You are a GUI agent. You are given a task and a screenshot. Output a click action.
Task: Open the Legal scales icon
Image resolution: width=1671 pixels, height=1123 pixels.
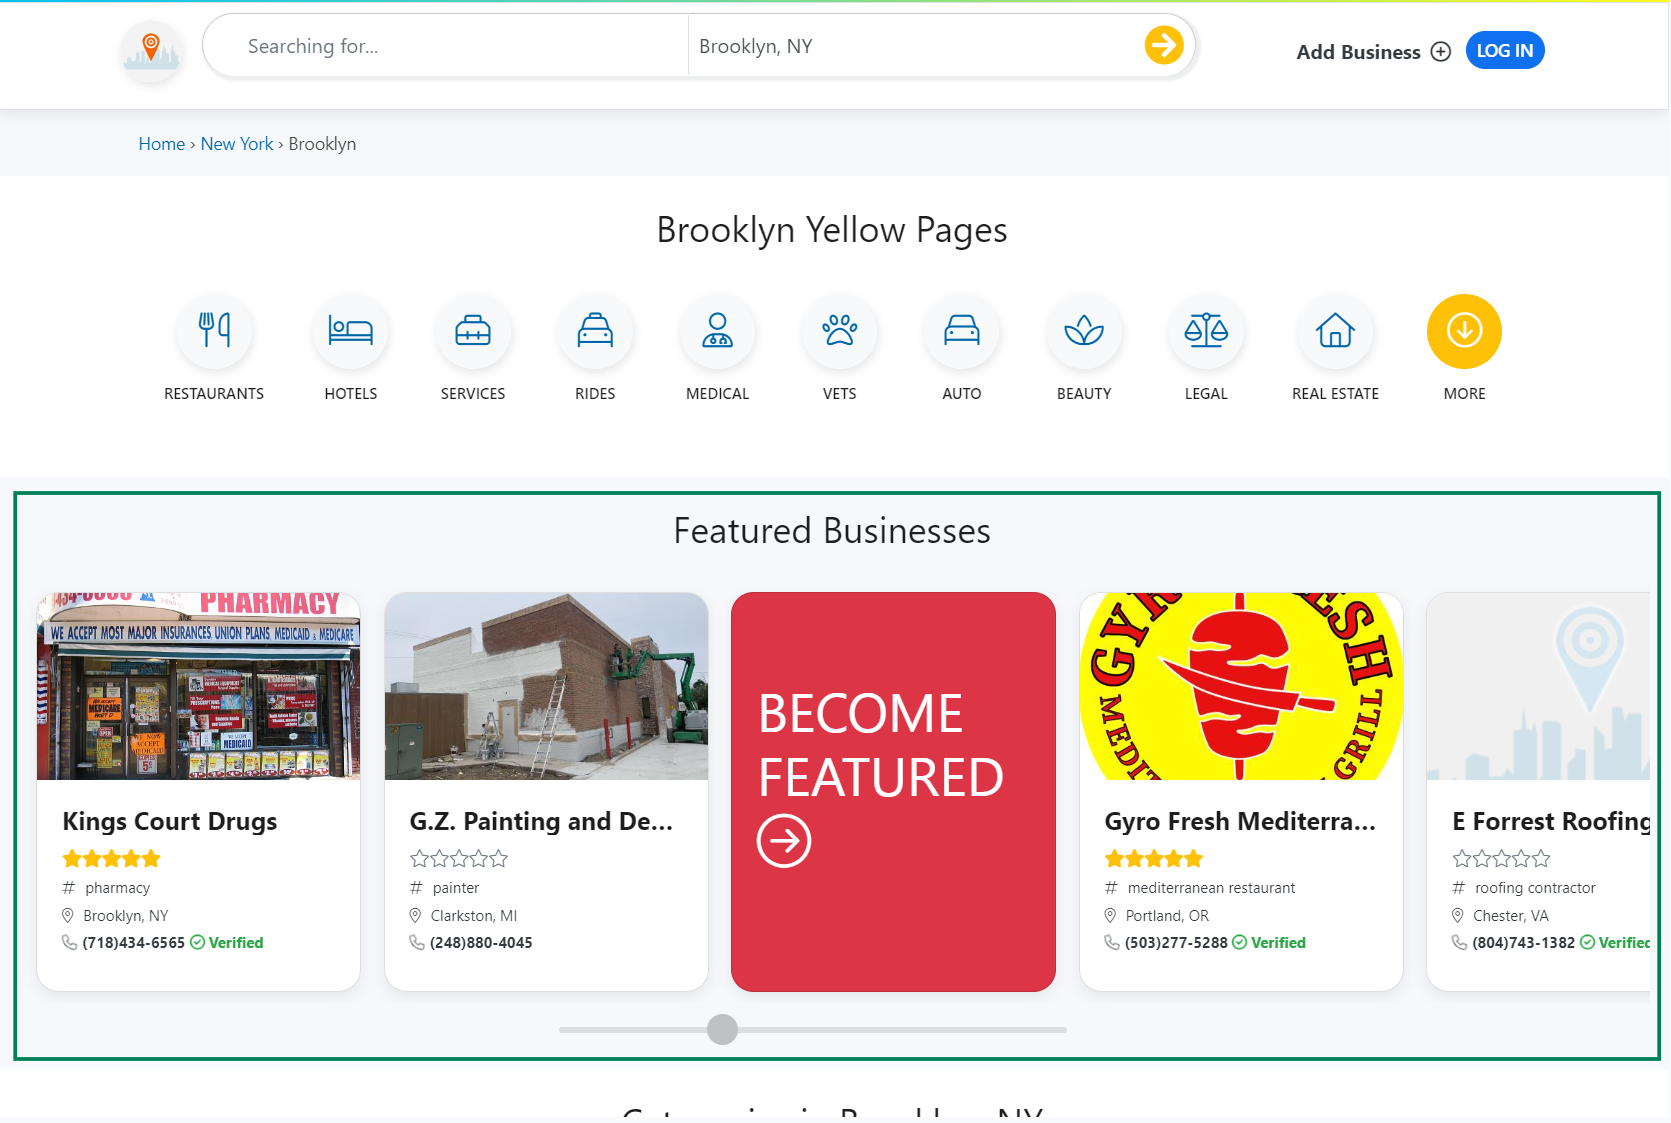point(1206,331)
